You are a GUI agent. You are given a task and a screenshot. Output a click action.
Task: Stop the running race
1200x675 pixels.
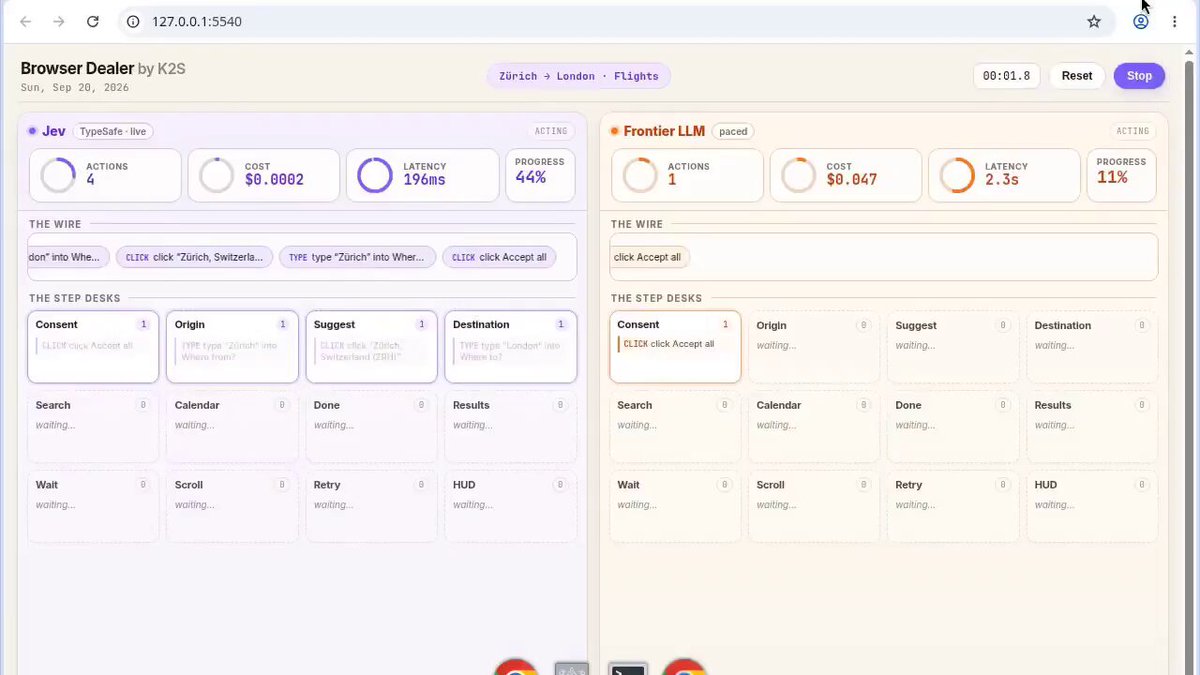pos(1139,76)
